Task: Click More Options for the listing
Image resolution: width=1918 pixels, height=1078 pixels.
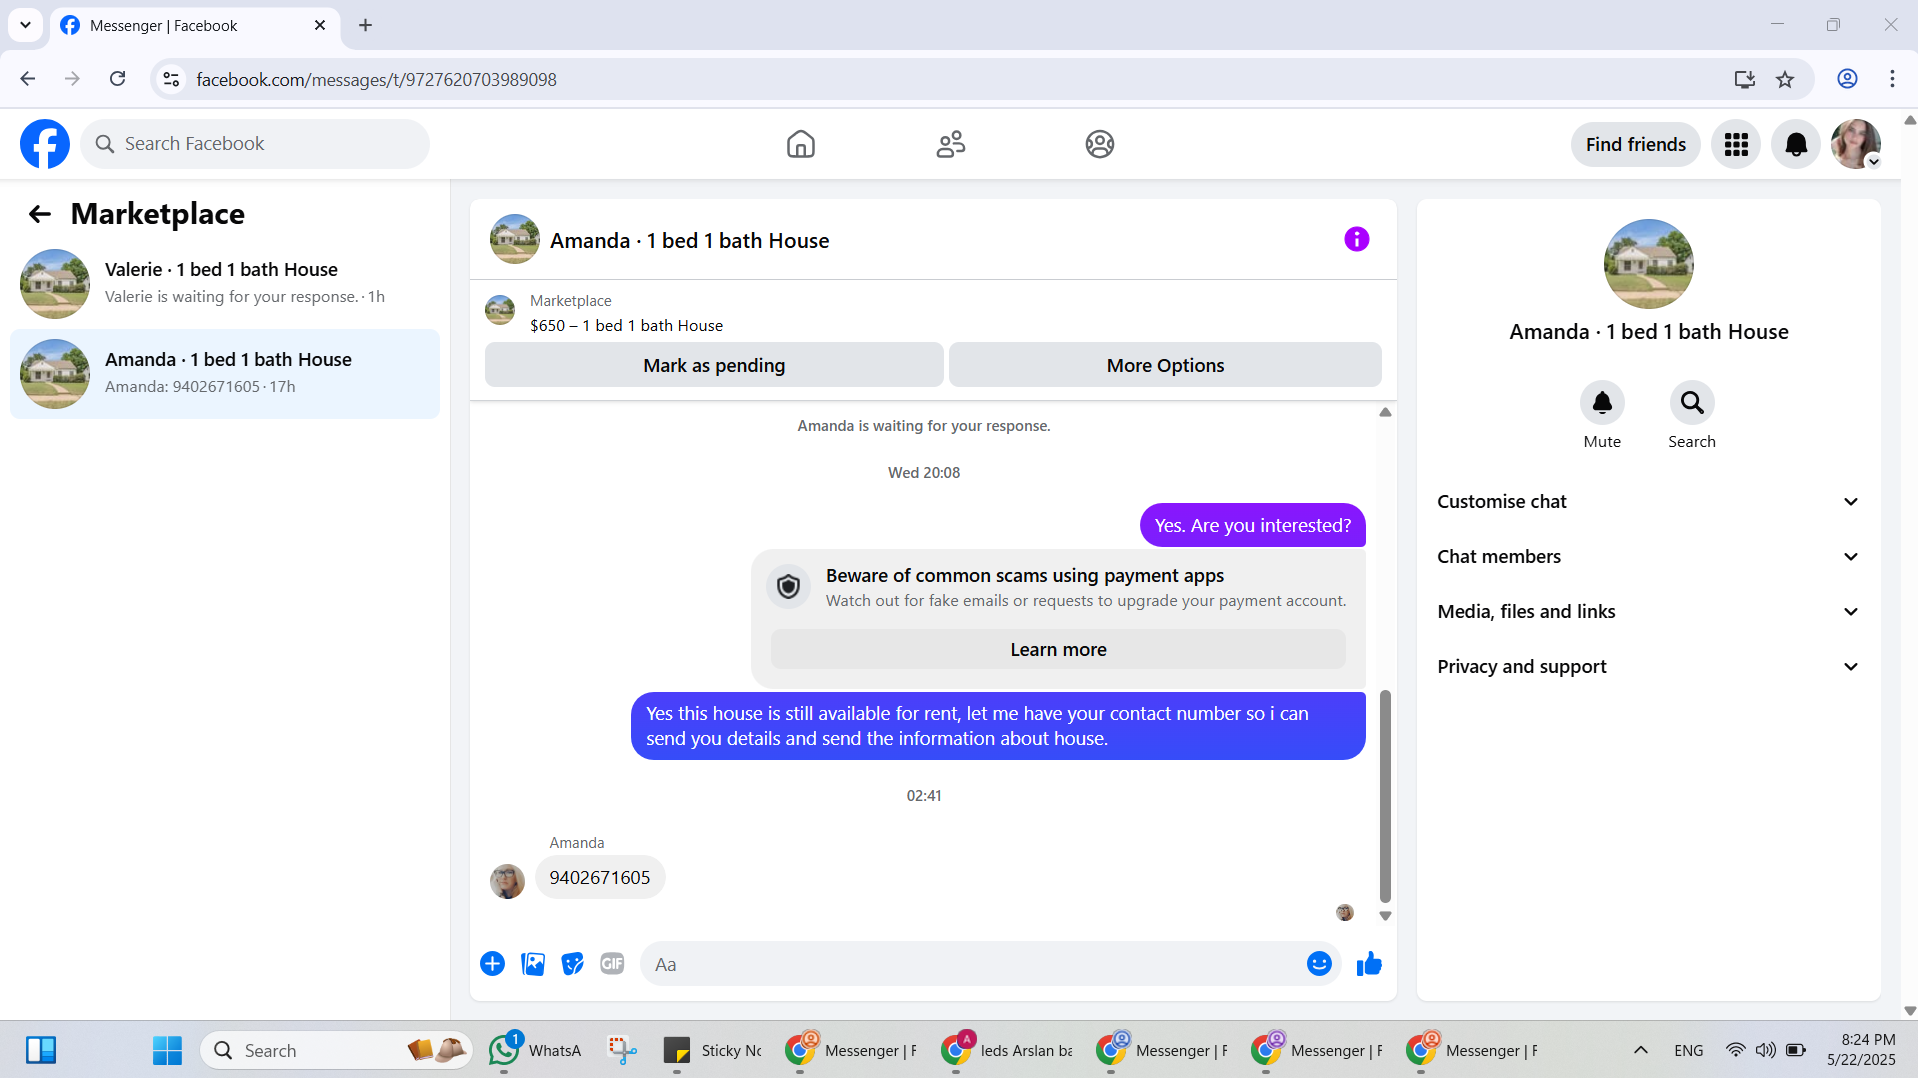Action: coord(1165,365)
